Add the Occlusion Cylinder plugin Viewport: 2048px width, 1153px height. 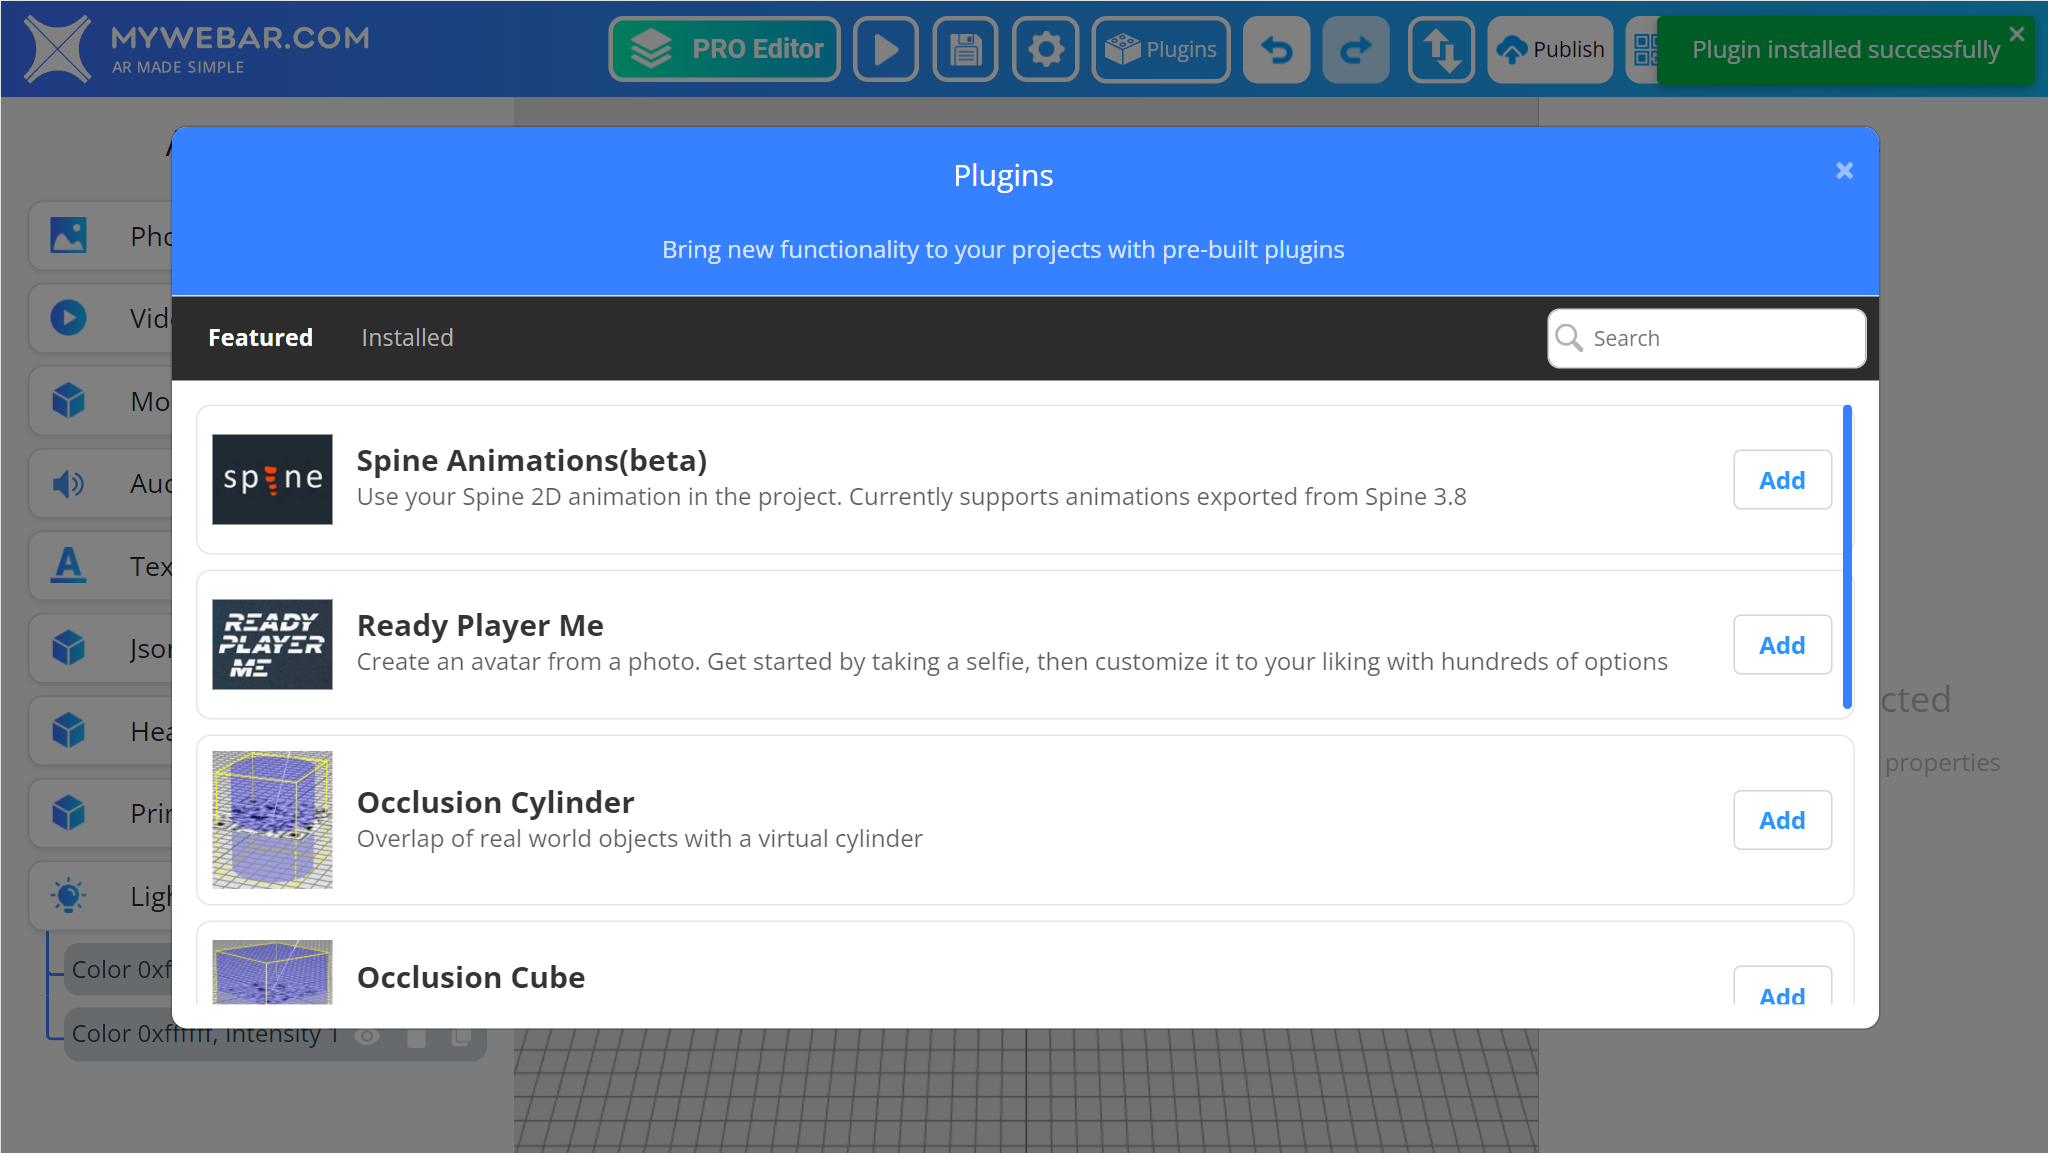(1782, 820)
